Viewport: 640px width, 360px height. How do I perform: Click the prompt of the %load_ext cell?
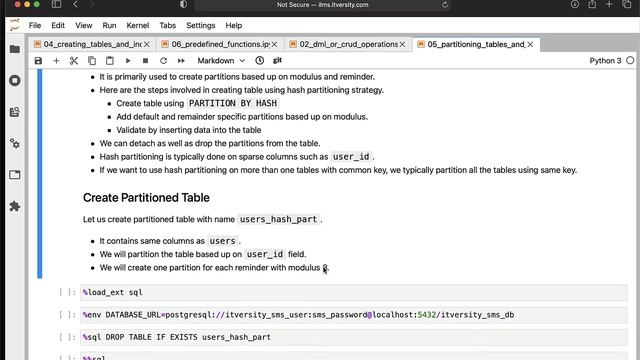pyautogui.click(x=67, y=292)
